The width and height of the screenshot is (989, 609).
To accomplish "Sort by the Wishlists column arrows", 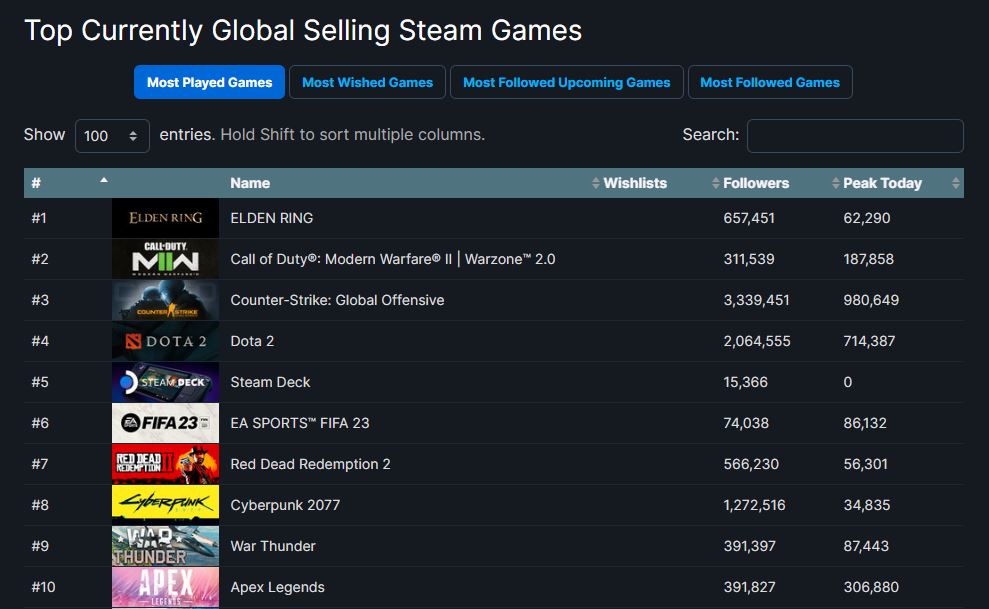I will (715, 183).
